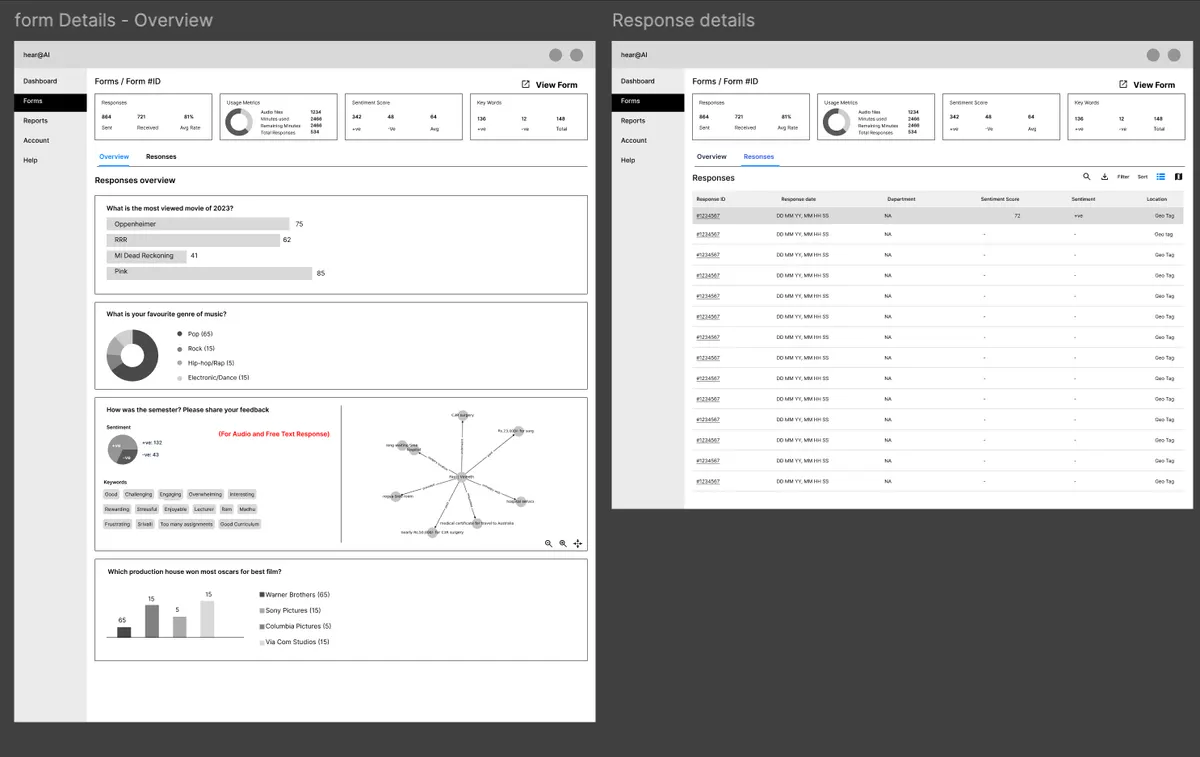Screen dimensions: 1200x757
Task: Click the Columbia Pictures (5) legend entry
Action: [295, 626]
